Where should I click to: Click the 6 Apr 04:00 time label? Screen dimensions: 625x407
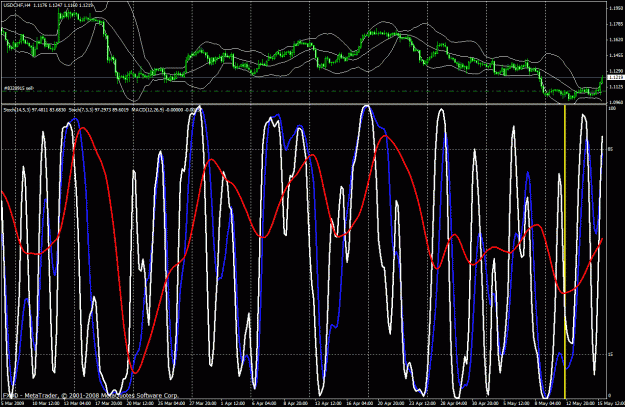[x=264, y=403]
